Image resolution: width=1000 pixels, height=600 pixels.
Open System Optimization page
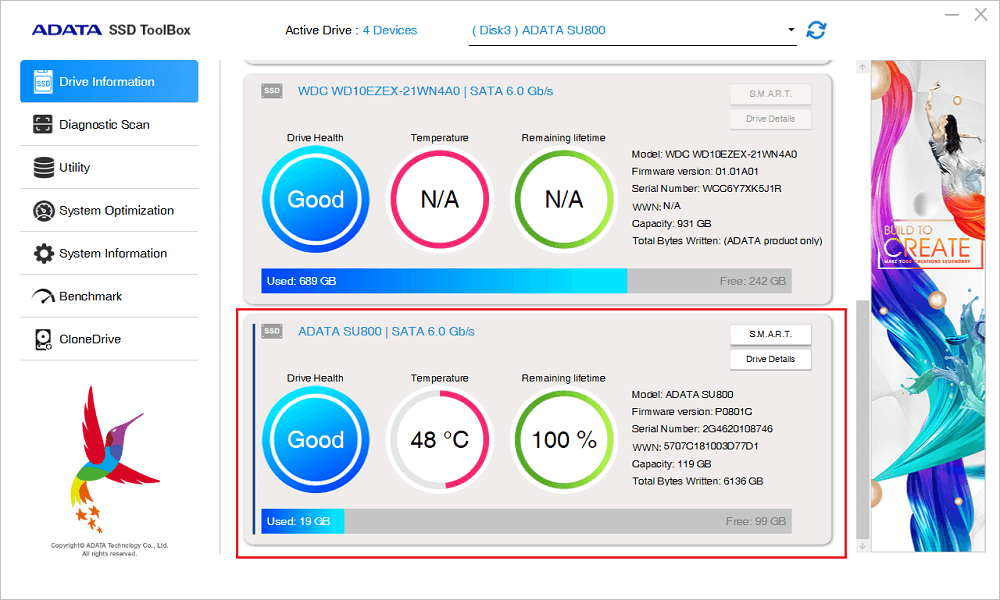click(x=109, y=210)
